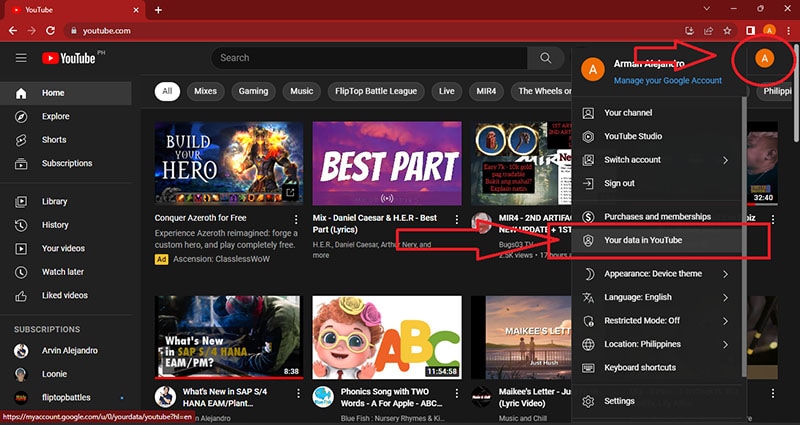Click Conquer Azeroth for Free title
The image size is (800, 425).
click(201, 218)
